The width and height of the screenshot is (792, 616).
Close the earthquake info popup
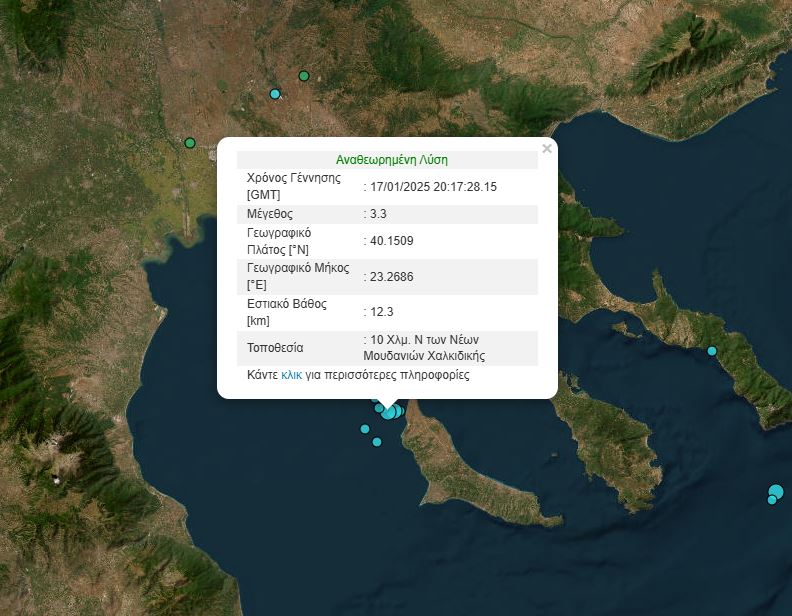546,149
